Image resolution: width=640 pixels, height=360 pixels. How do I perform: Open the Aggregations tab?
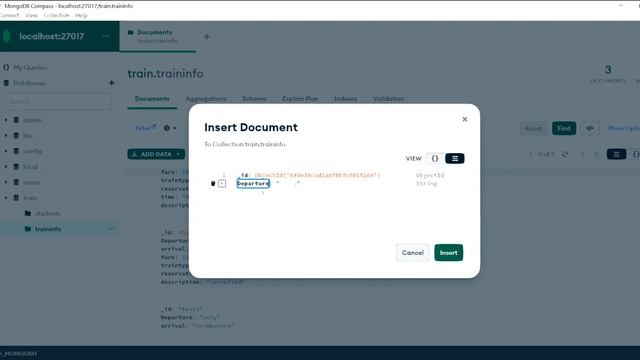(x=206, y=99)
